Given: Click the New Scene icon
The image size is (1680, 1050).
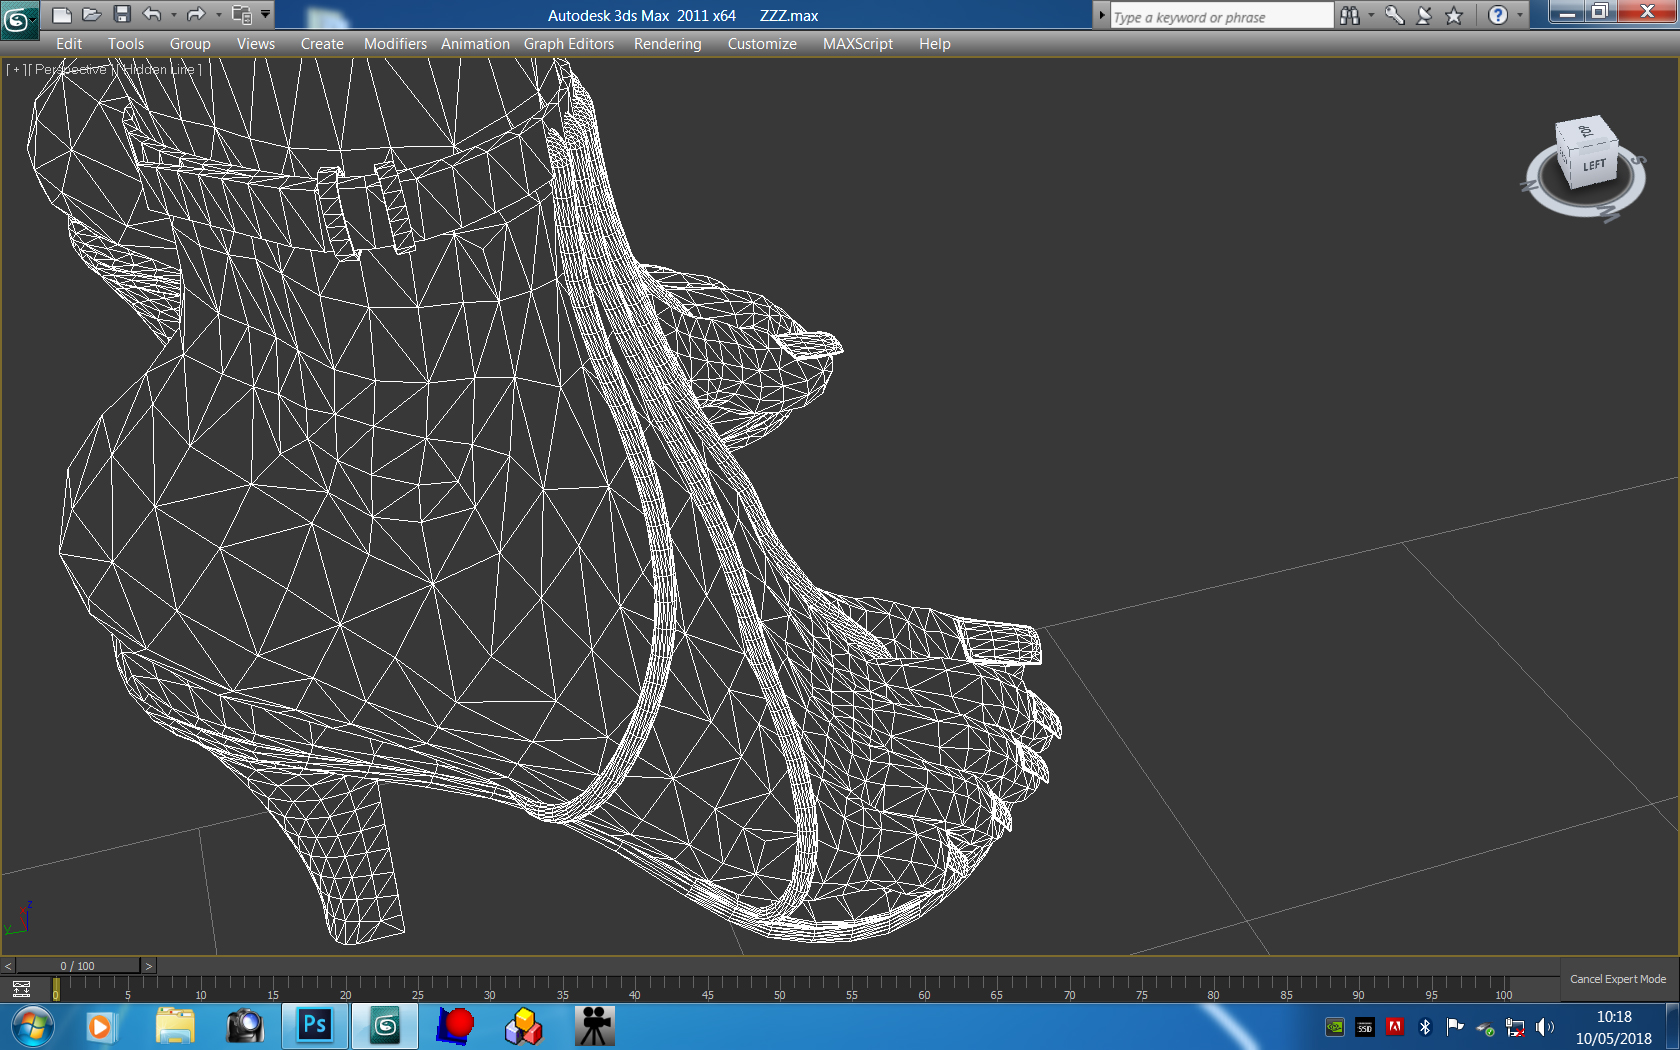Looking at the screenshot, I should tap(61, 14).
